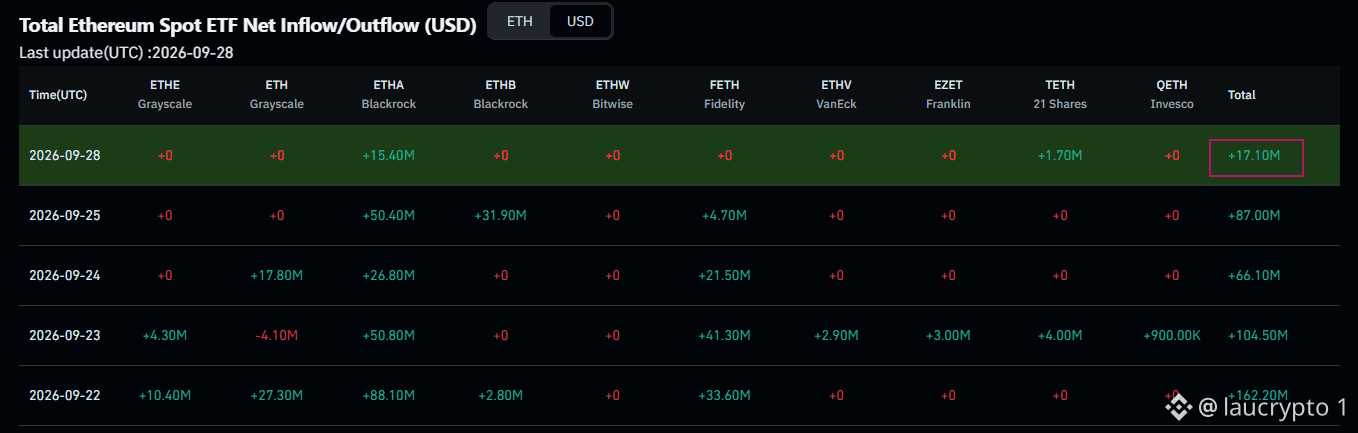Select the USD toggle option
This screenshot has width=1358, height=433.
[x=580, y=21]
